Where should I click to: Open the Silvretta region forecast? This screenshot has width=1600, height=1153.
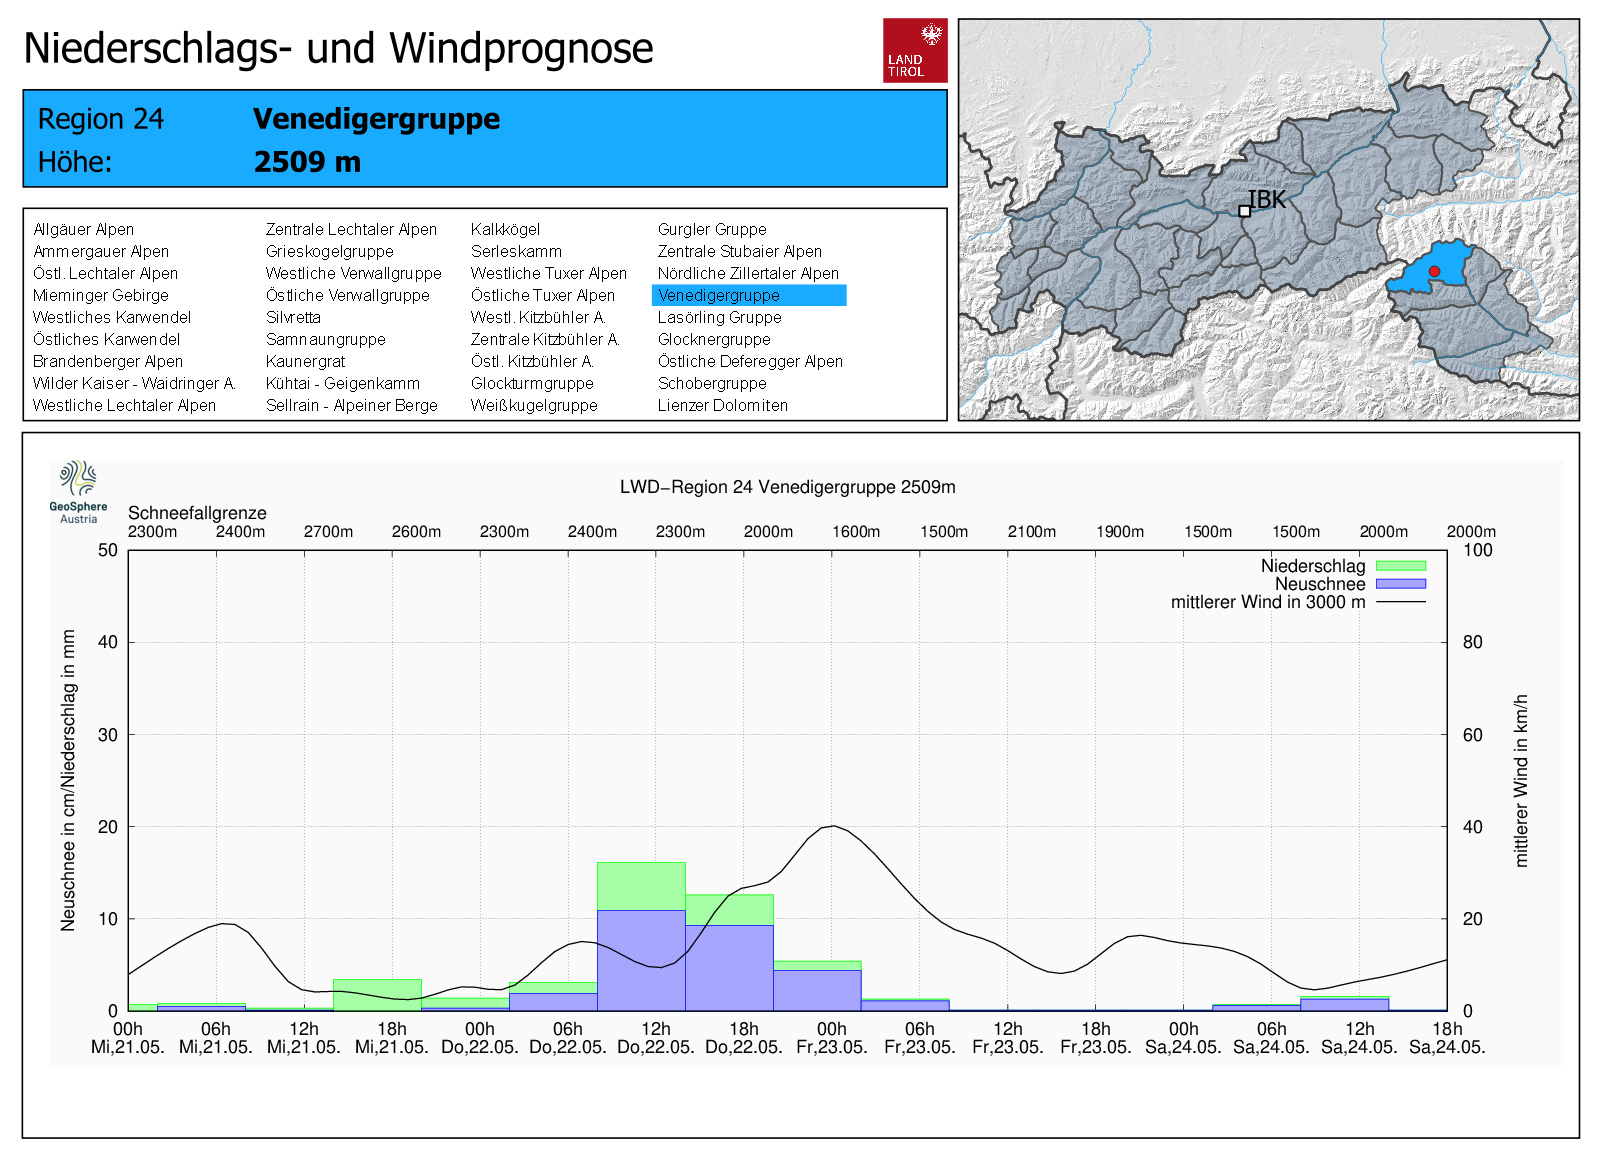click(293, 318)
